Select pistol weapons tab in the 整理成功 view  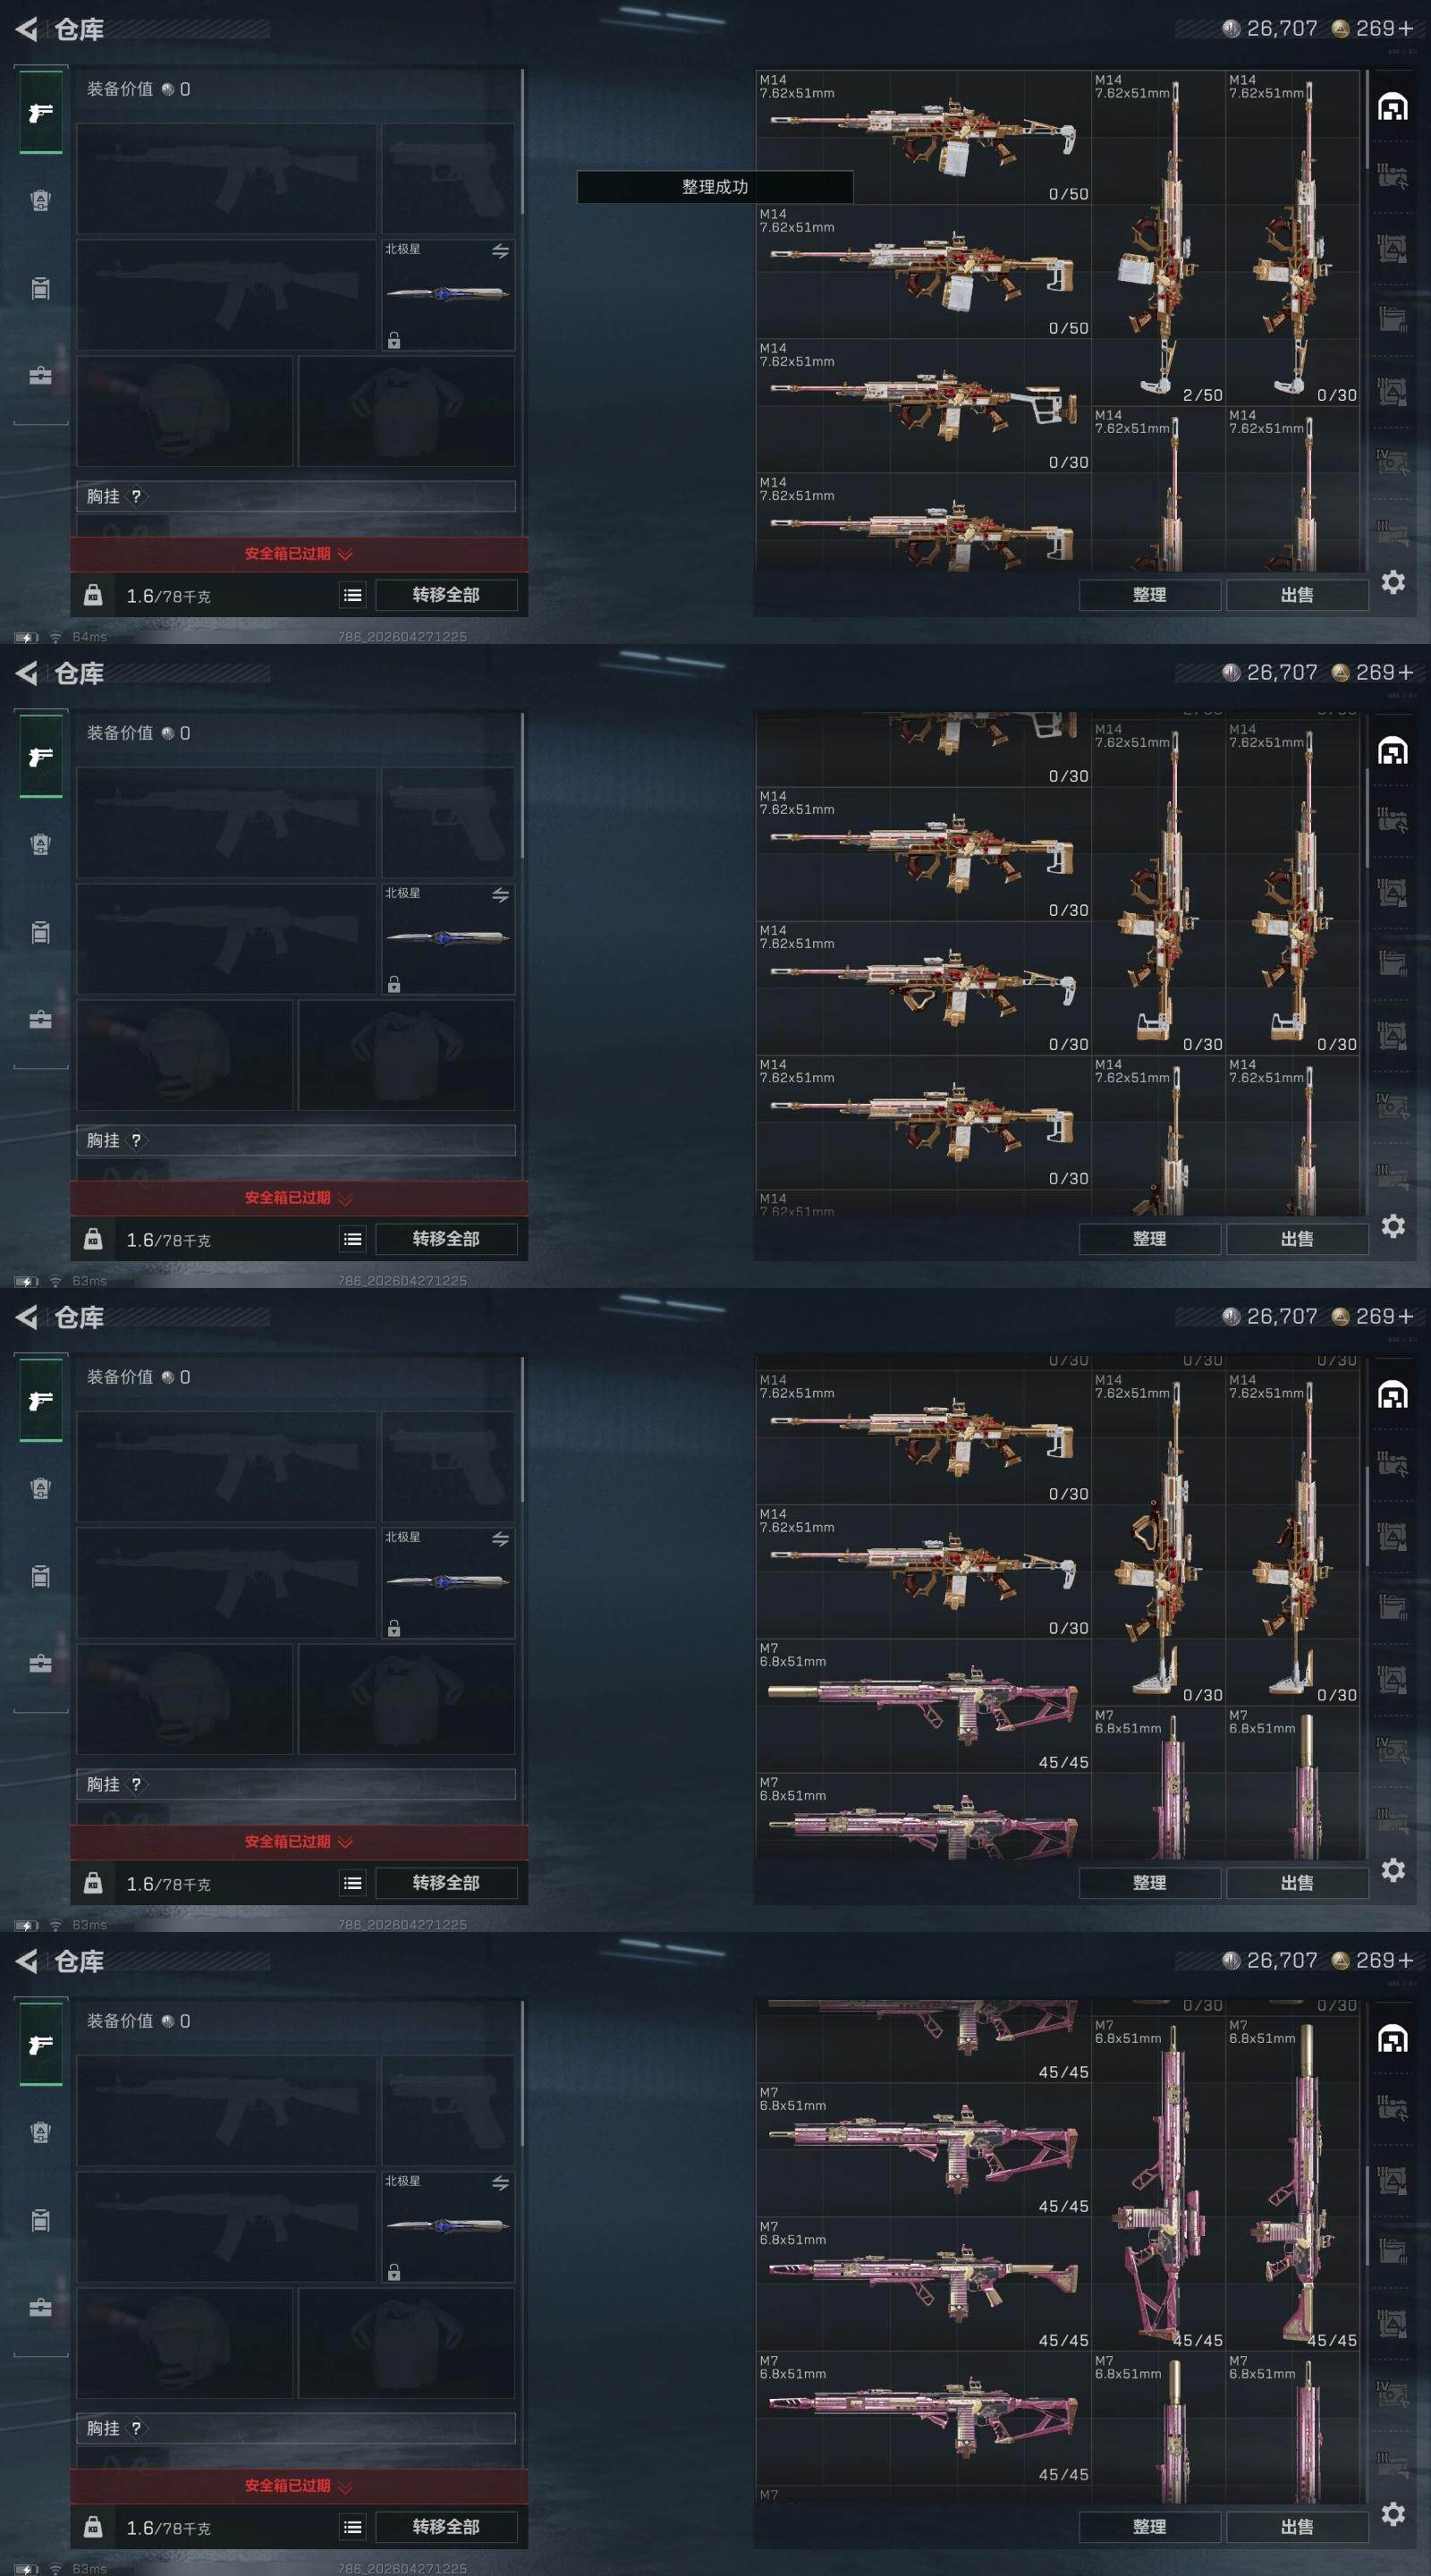click(x=41, y=113)
